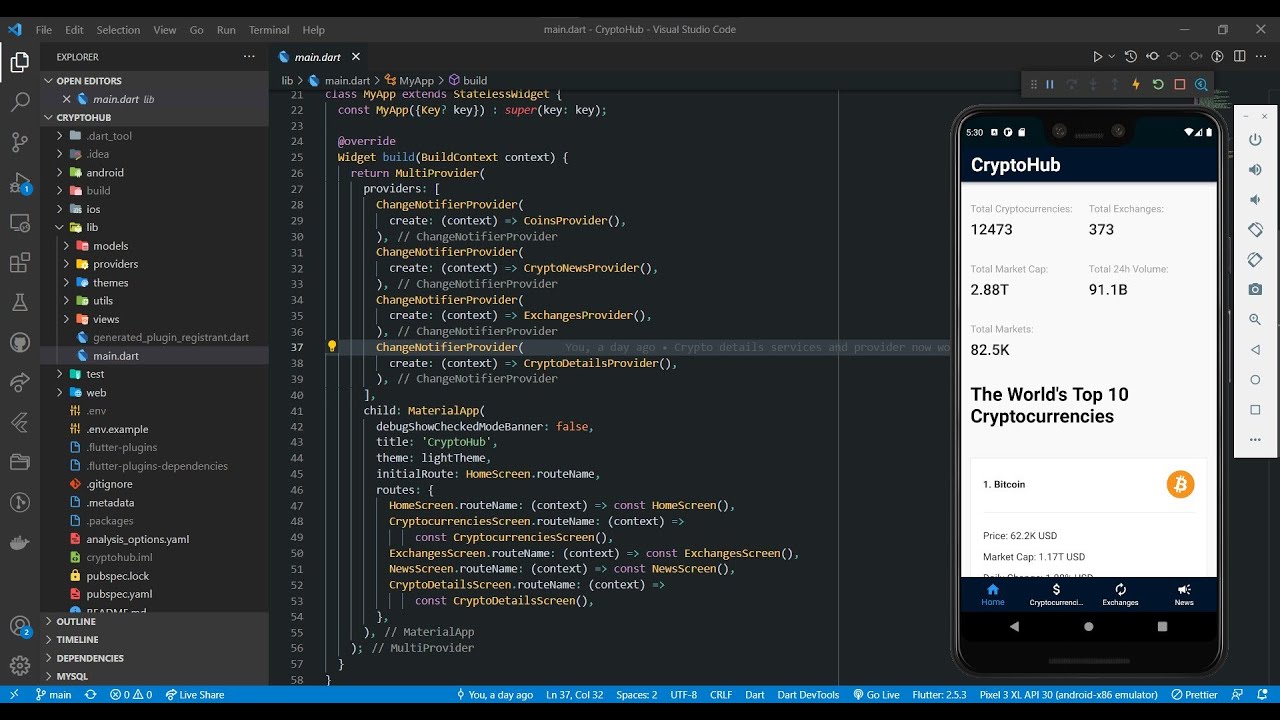Screen dimensions: 1280x720
Task: Open run options dropdown arrow
Action: point(1111,57)
